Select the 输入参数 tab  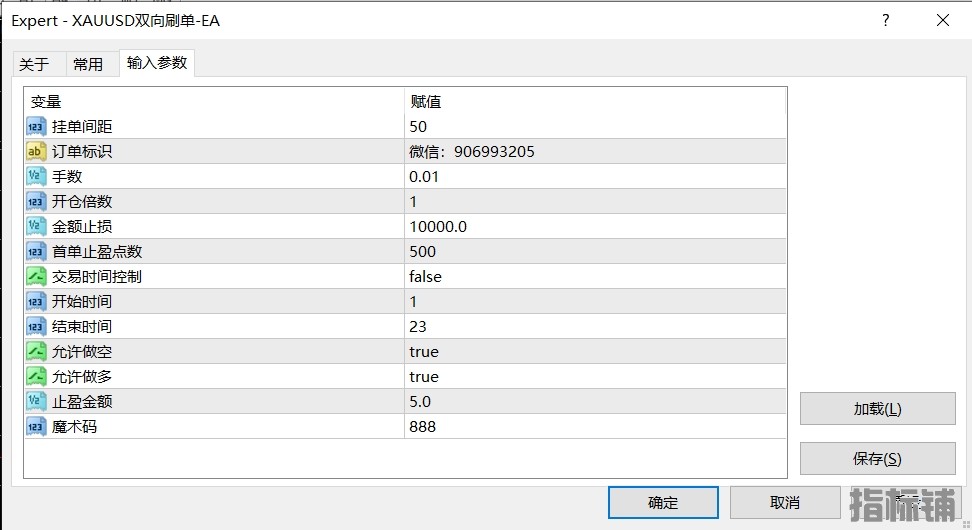157,63
